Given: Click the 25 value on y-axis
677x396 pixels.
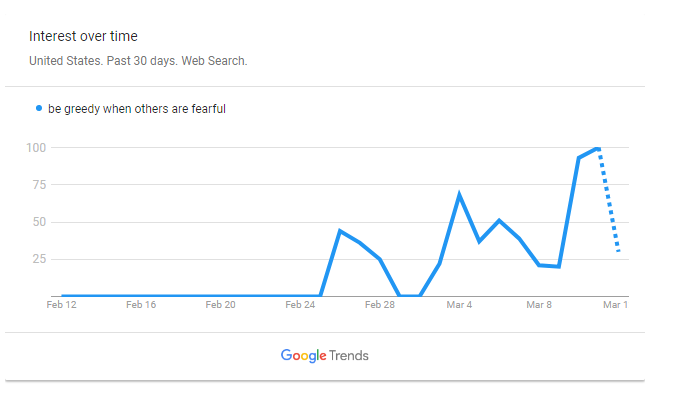Looking at the screenshot, I should pyautogui.click(x=39, y=259).
